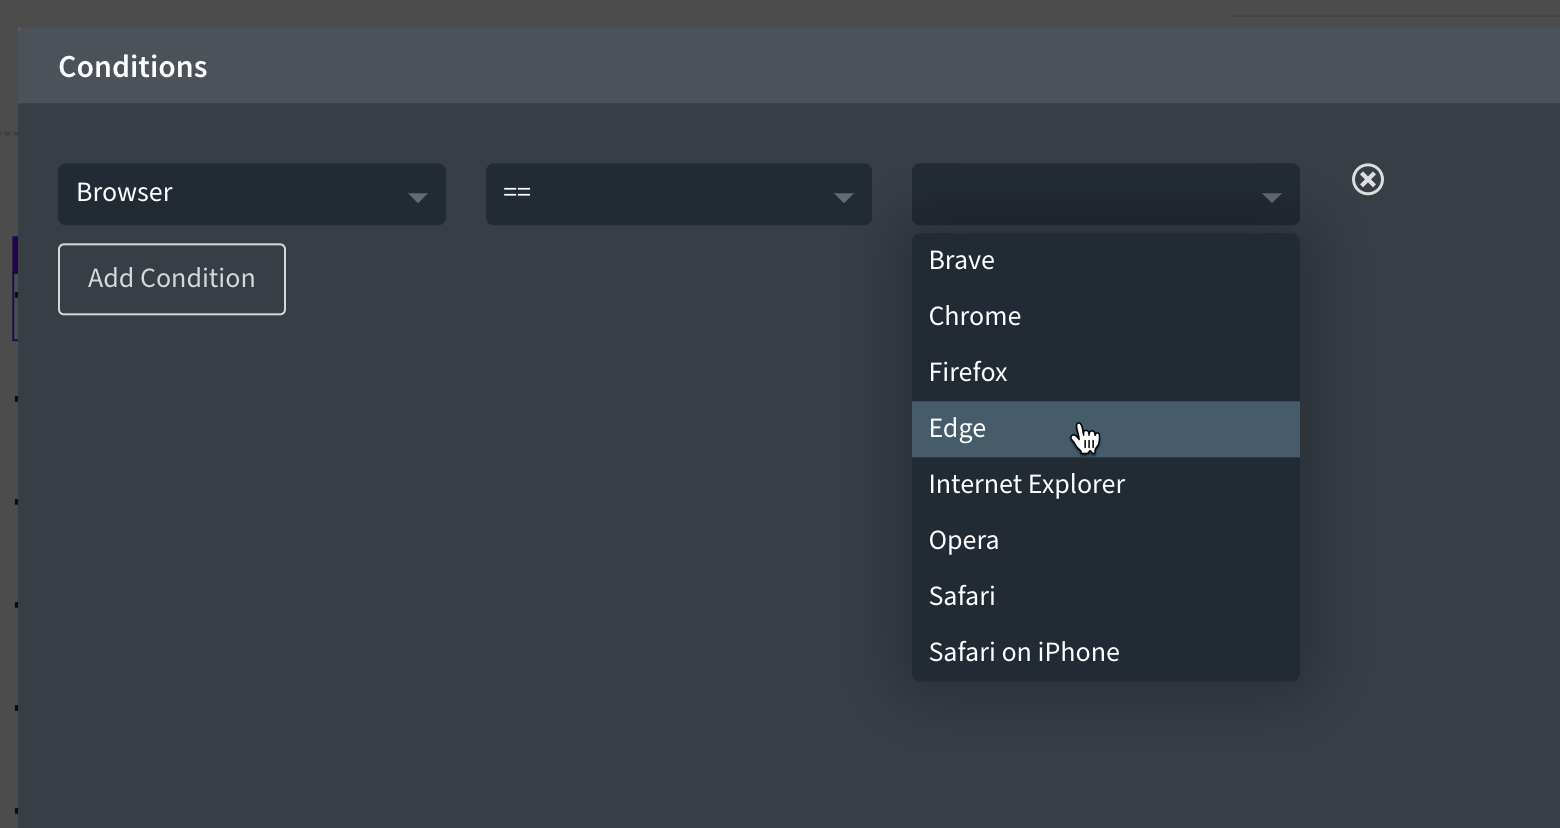This screenshot has width=1560, height=828.
Task: Click the Conditions dialog title text
Action: pyautogui.click(x=133, y=67)
